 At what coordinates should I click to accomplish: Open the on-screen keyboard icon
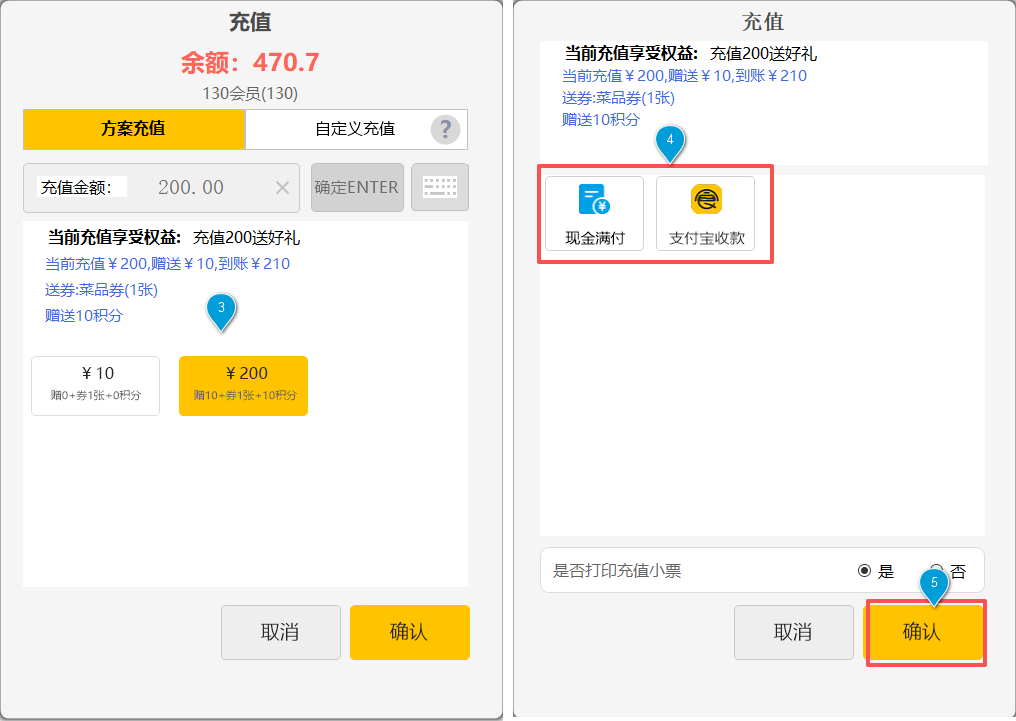(x=440, y=187)
